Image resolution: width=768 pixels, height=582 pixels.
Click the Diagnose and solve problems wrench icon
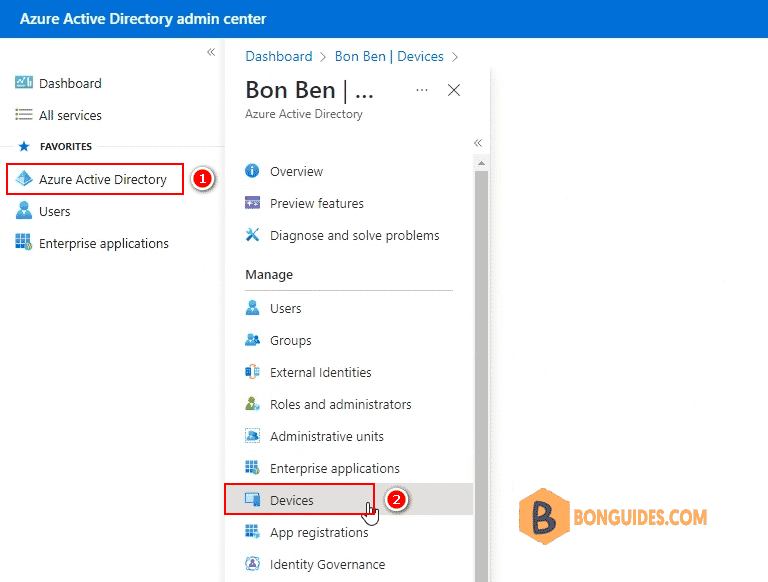pos(252,235)
